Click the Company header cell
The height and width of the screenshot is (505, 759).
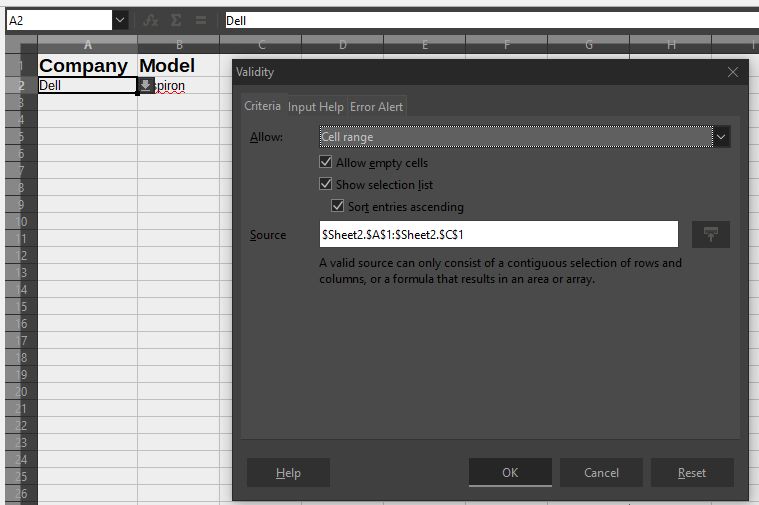coord(88,65)
